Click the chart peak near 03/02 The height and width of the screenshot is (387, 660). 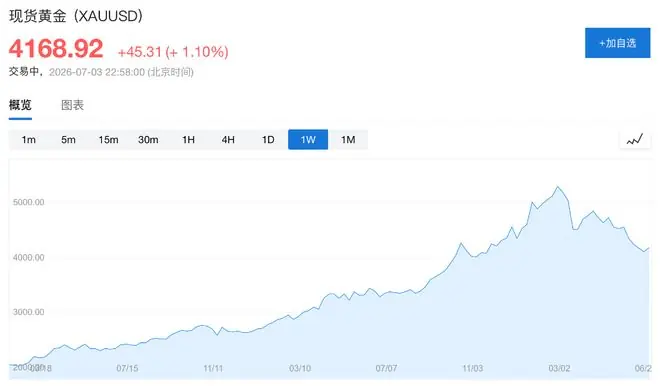[558, 187]
